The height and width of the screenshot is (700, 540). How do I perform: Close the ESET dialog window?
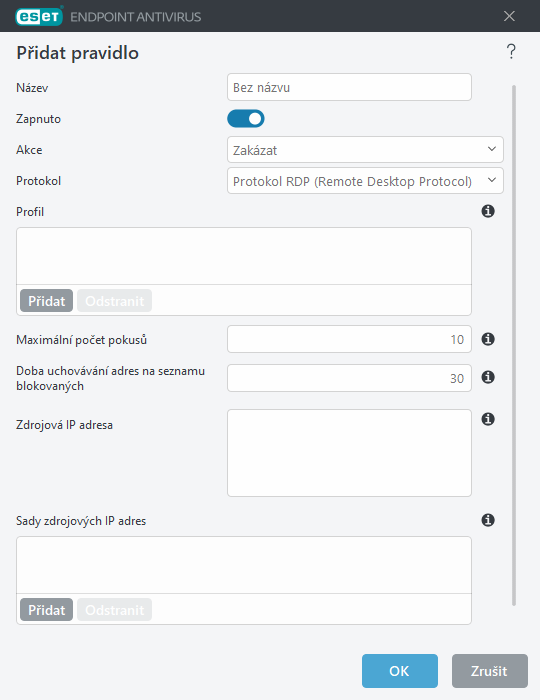pyautogui.click(x=509, y=17)
